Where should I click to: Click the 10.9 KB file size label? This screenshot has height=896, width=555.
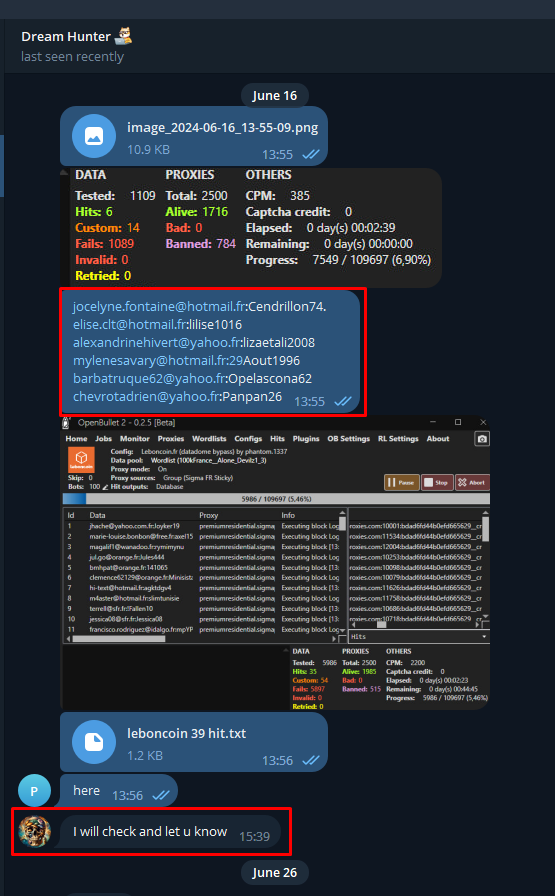coord(148,150)
